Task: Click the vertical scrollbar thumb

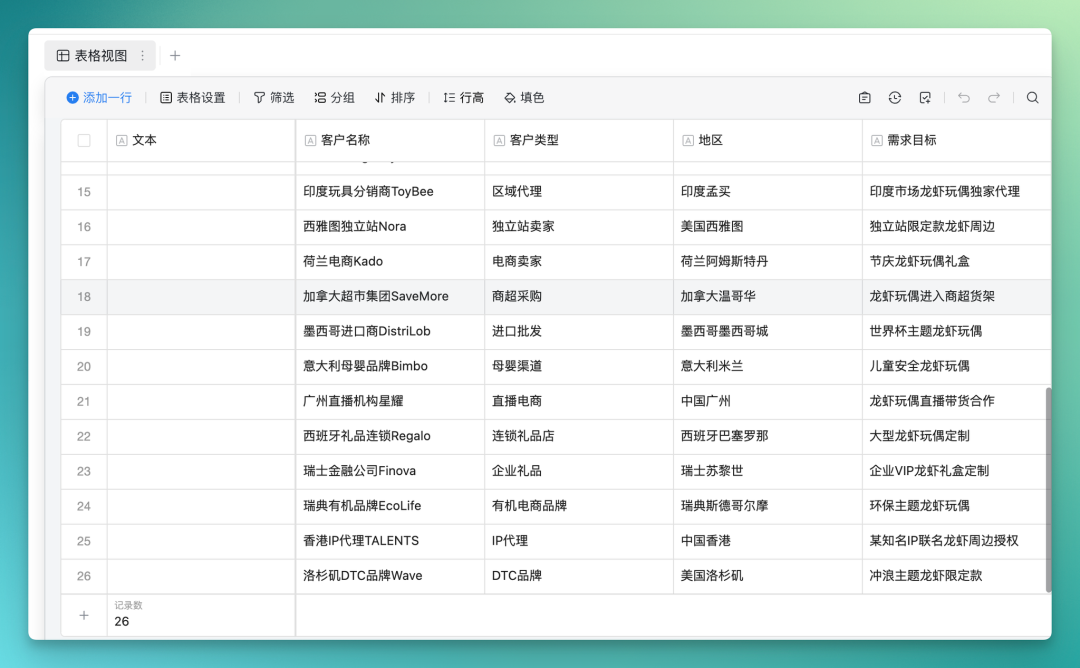Action: pyautogui.click(x=1048, y=490)
